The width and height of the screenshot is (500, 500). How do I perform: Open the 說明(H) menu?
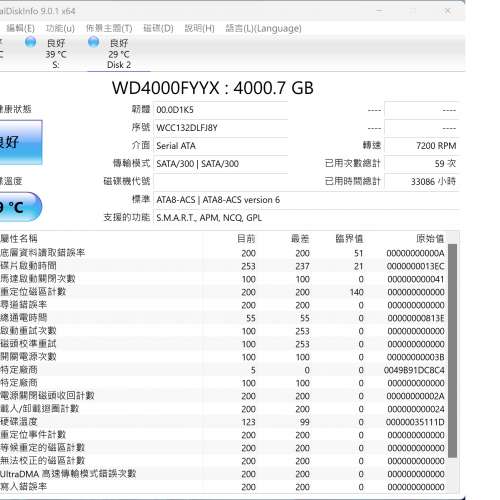point(199,28)
